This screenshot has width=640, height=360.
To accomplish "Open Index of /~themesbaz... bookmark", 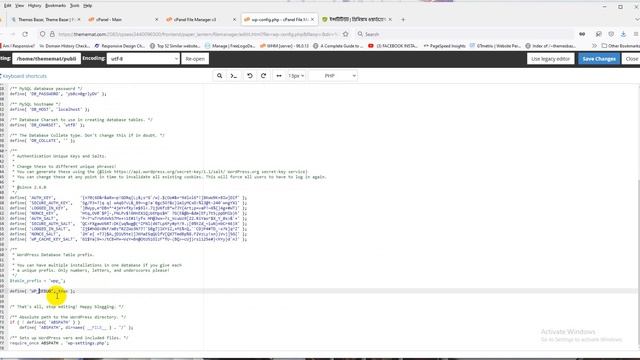I will click(x=551, y=46).
